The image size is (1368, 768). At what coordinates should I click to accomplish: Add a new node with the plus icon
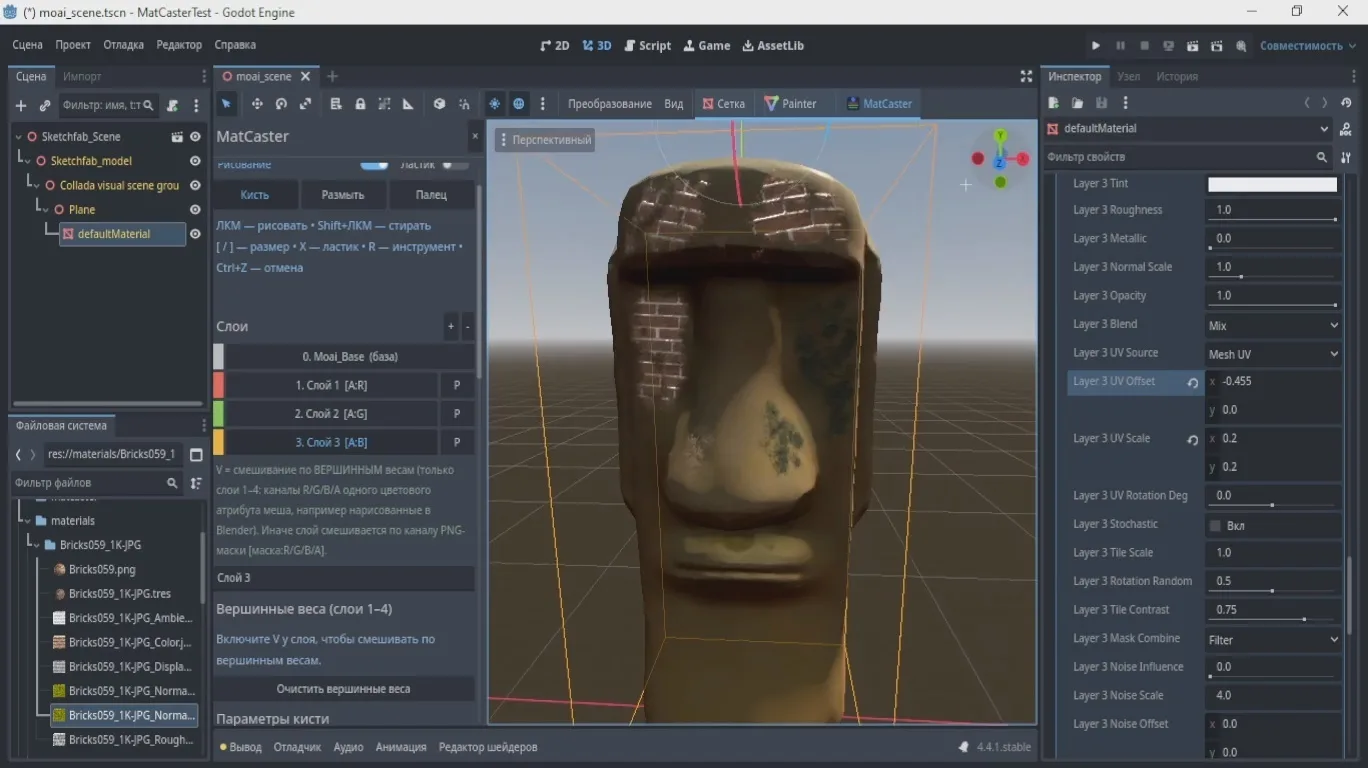pos(21,105)
